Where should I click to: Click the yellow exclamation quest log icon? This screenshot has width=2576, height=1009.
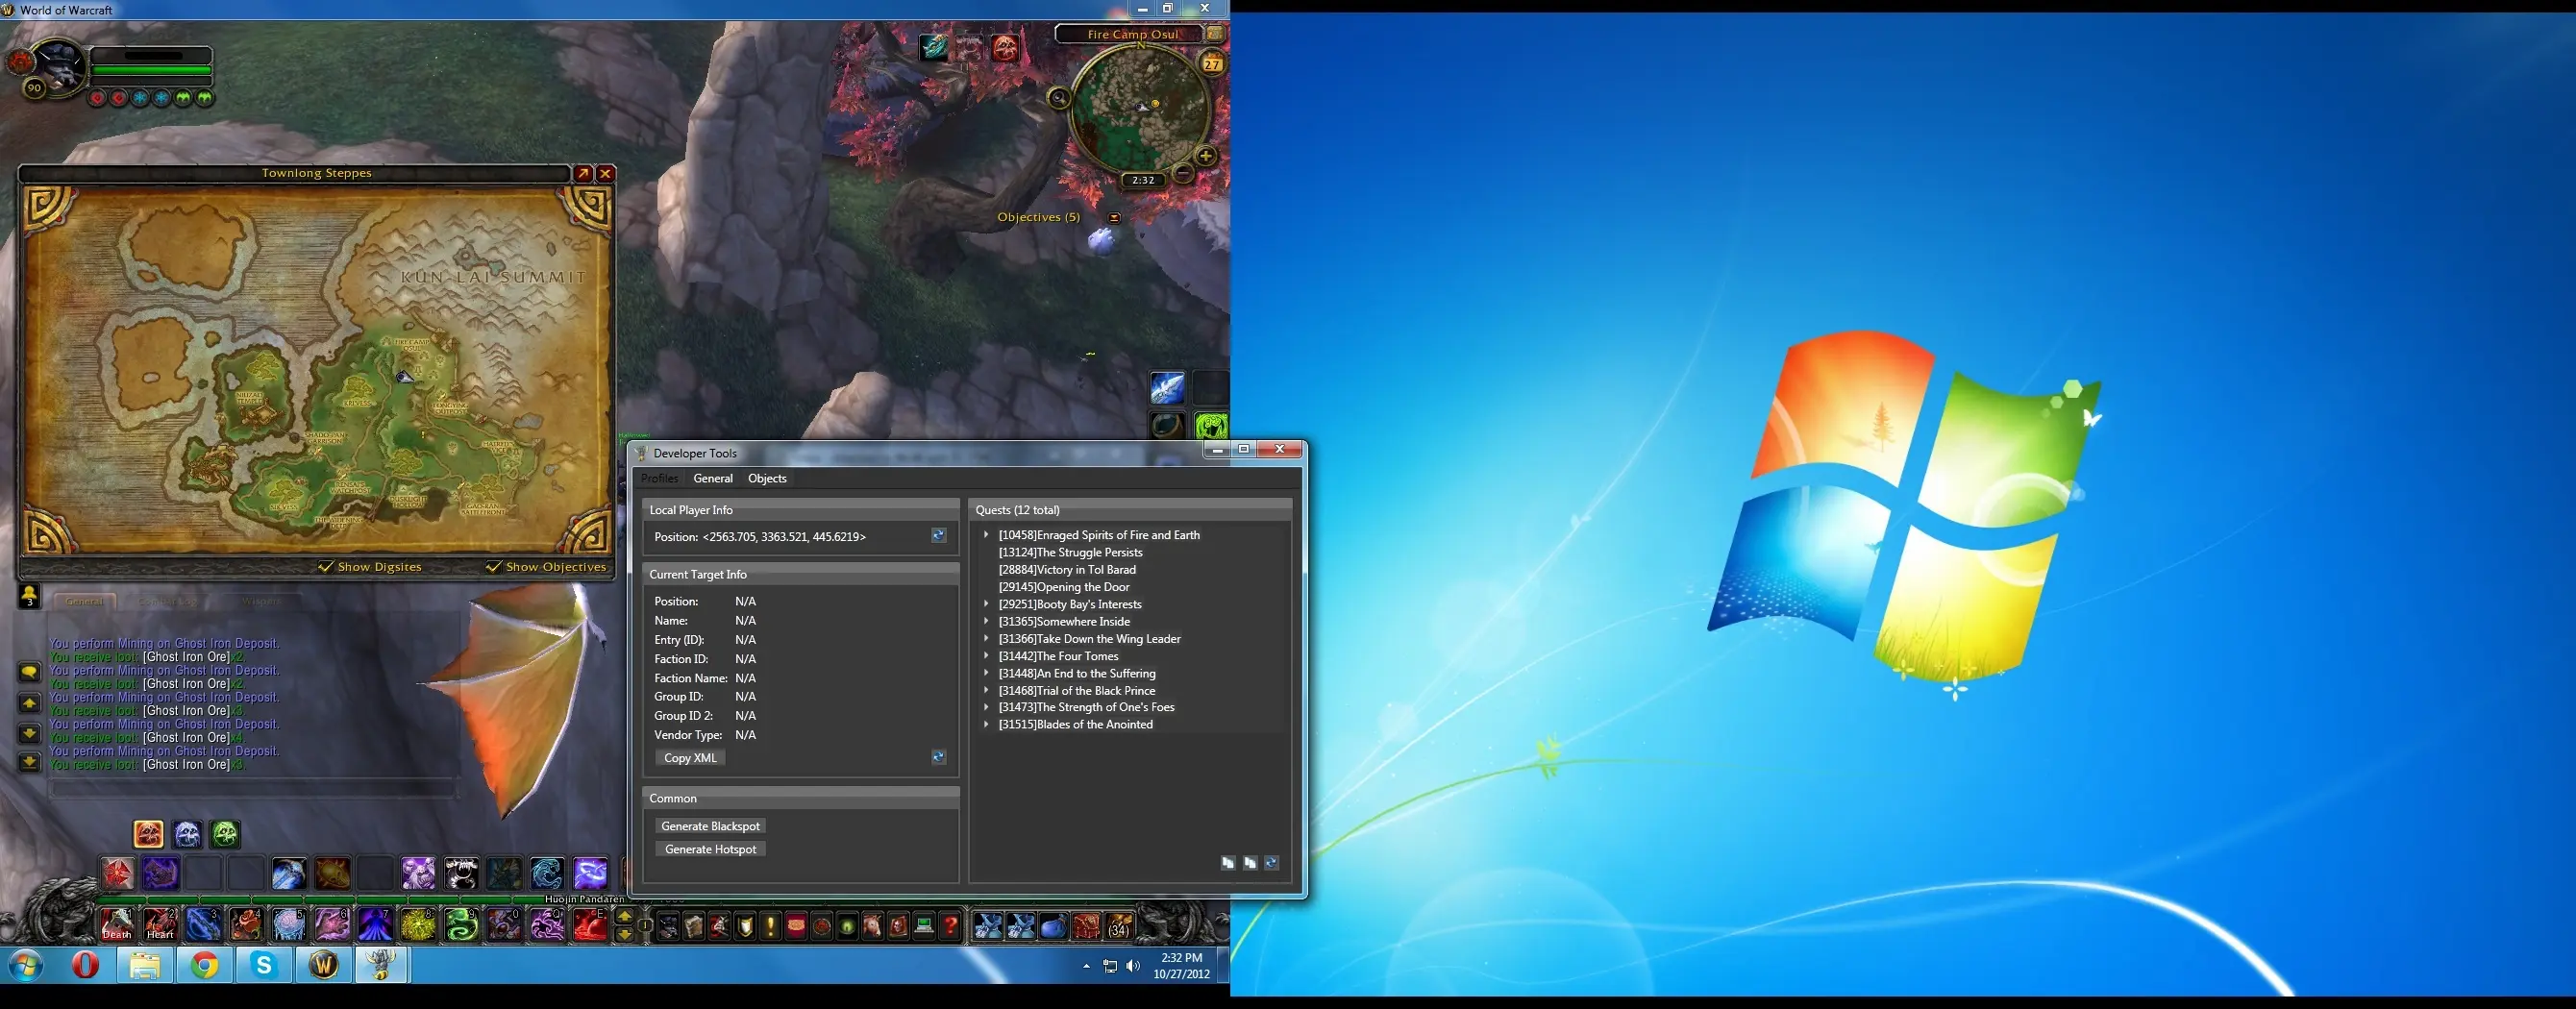[770, 926]
